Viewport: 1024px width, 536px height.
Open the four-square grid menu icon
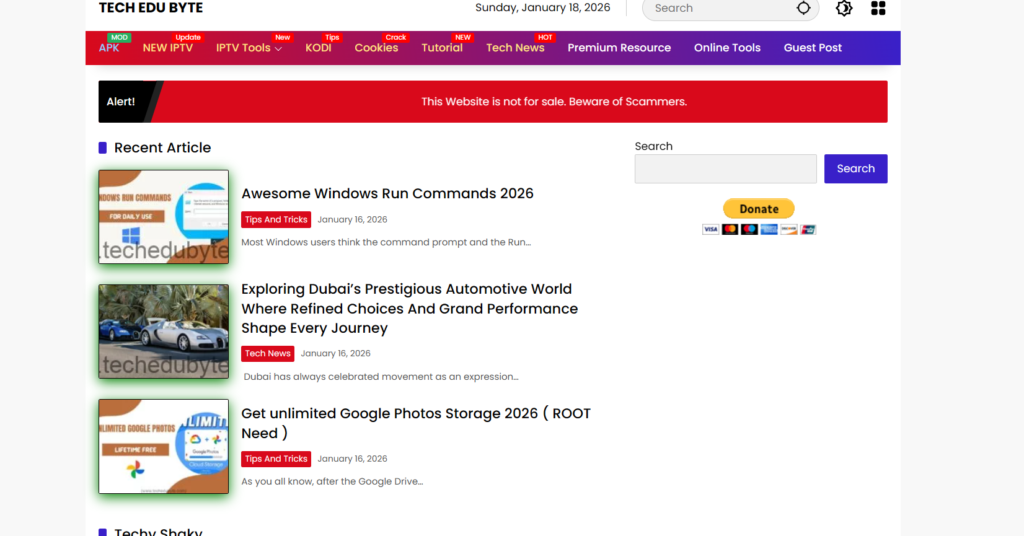pyautogui.click(x=878, y=8)
